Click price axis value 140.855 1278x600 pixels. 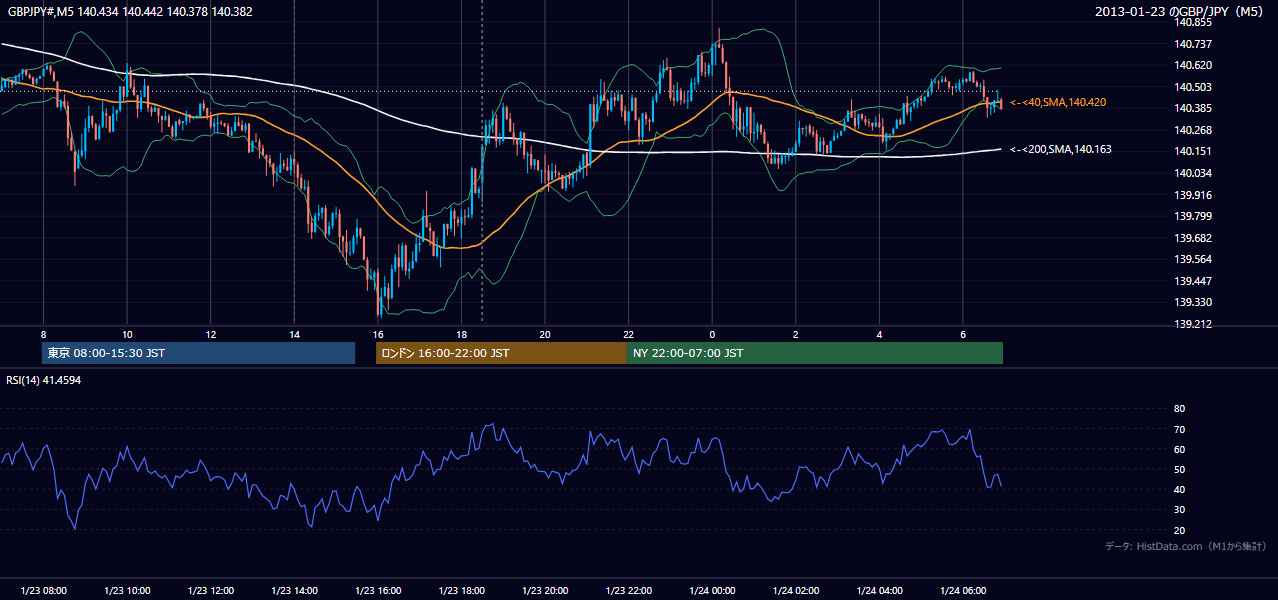1193,23
